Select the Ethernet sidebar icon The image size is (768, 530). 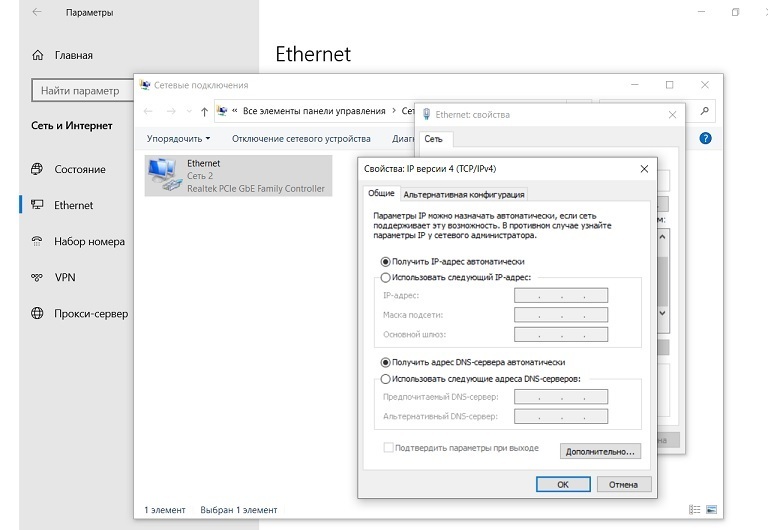point(38,205)
